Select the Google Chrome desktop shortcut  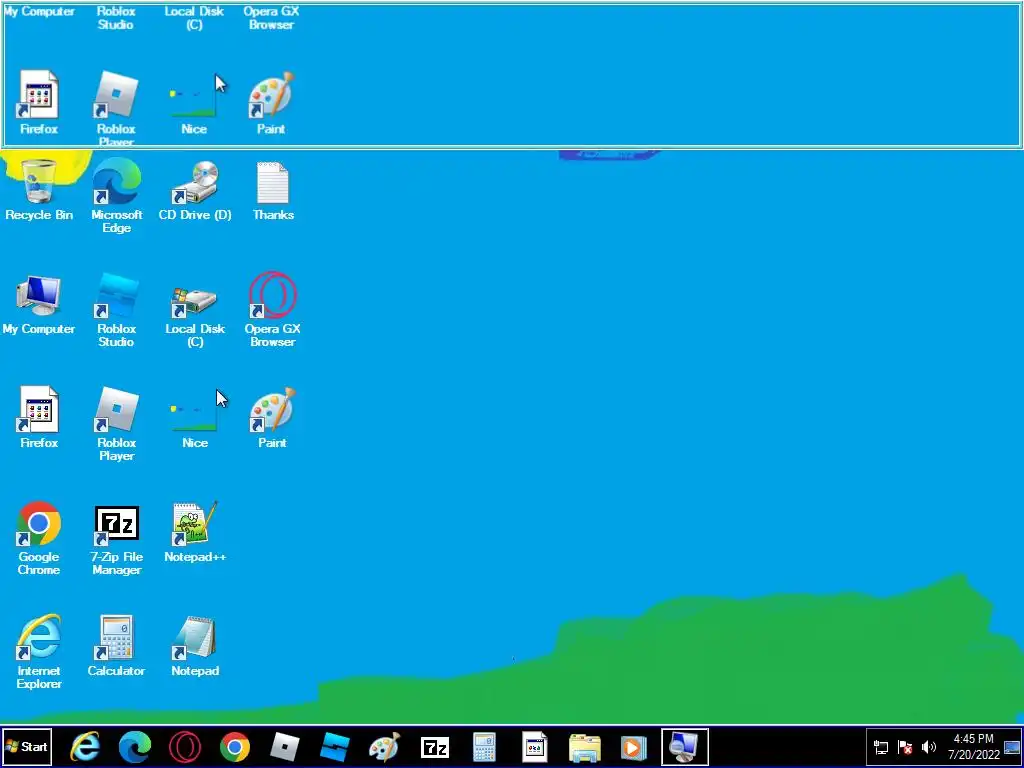tap(39, 539)
